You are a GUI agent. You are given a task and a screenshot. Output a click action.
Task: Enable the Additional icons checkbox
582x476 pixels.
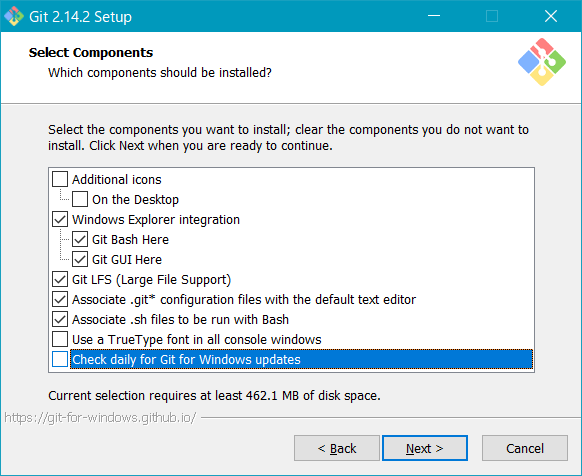tap(60, 179)
